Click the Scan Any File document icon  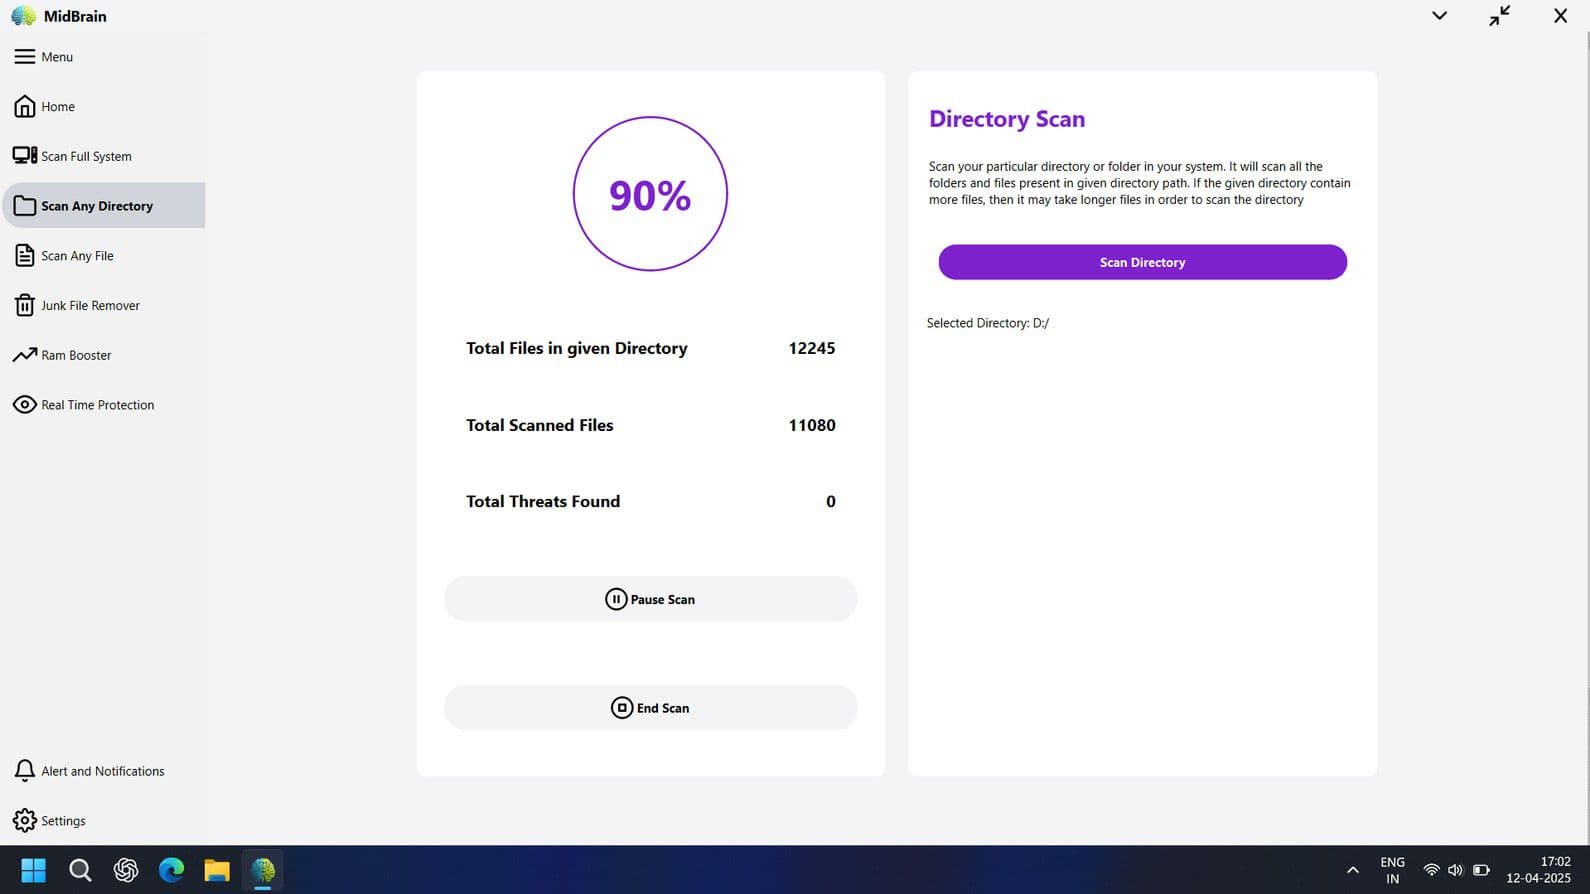pyautogui.click(x=24, y=256)
